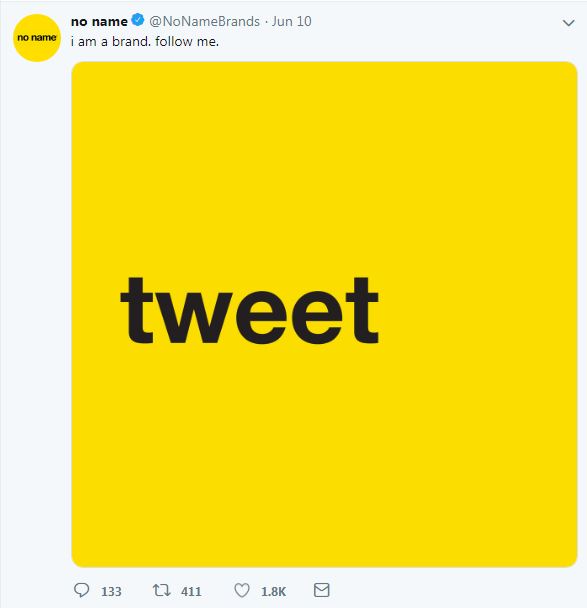This screenshot has height=608, width=587.
Task: Send tweet via the envelope message icon
Action: click(321, 590)
